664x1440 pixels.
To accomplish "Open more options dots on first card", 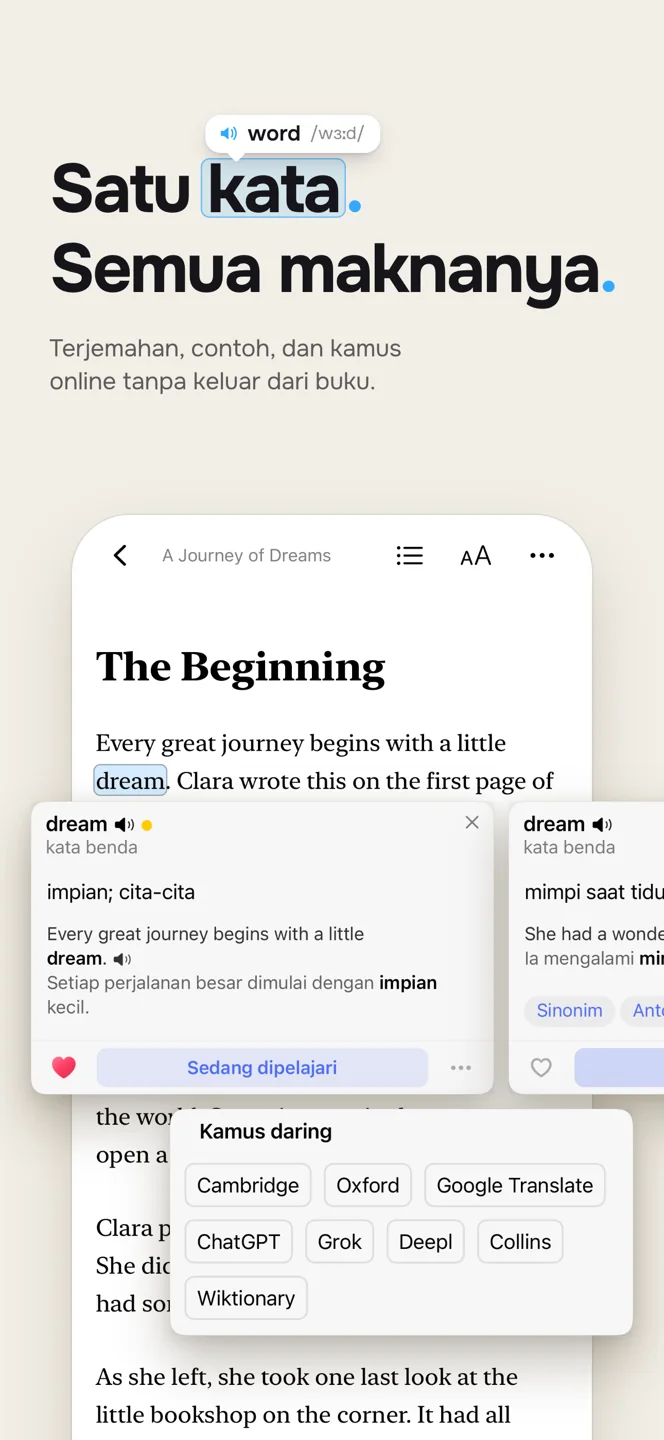I will (x=461, y=1068).
